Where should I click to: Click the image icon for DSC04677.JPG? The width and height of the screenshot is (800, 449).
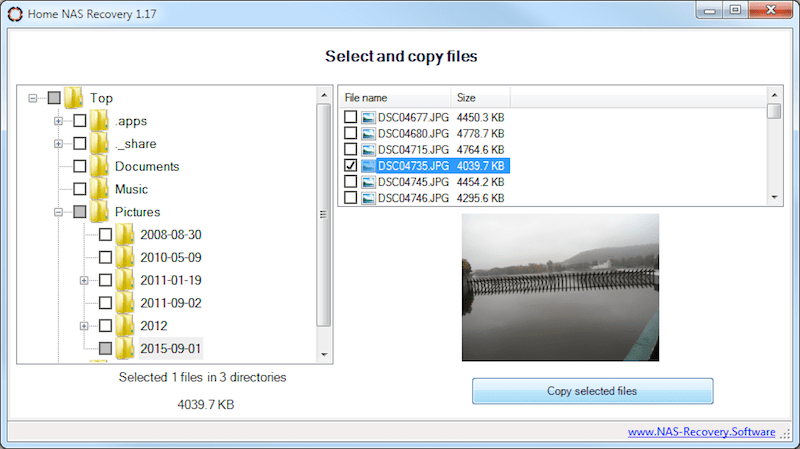point(368,117)
